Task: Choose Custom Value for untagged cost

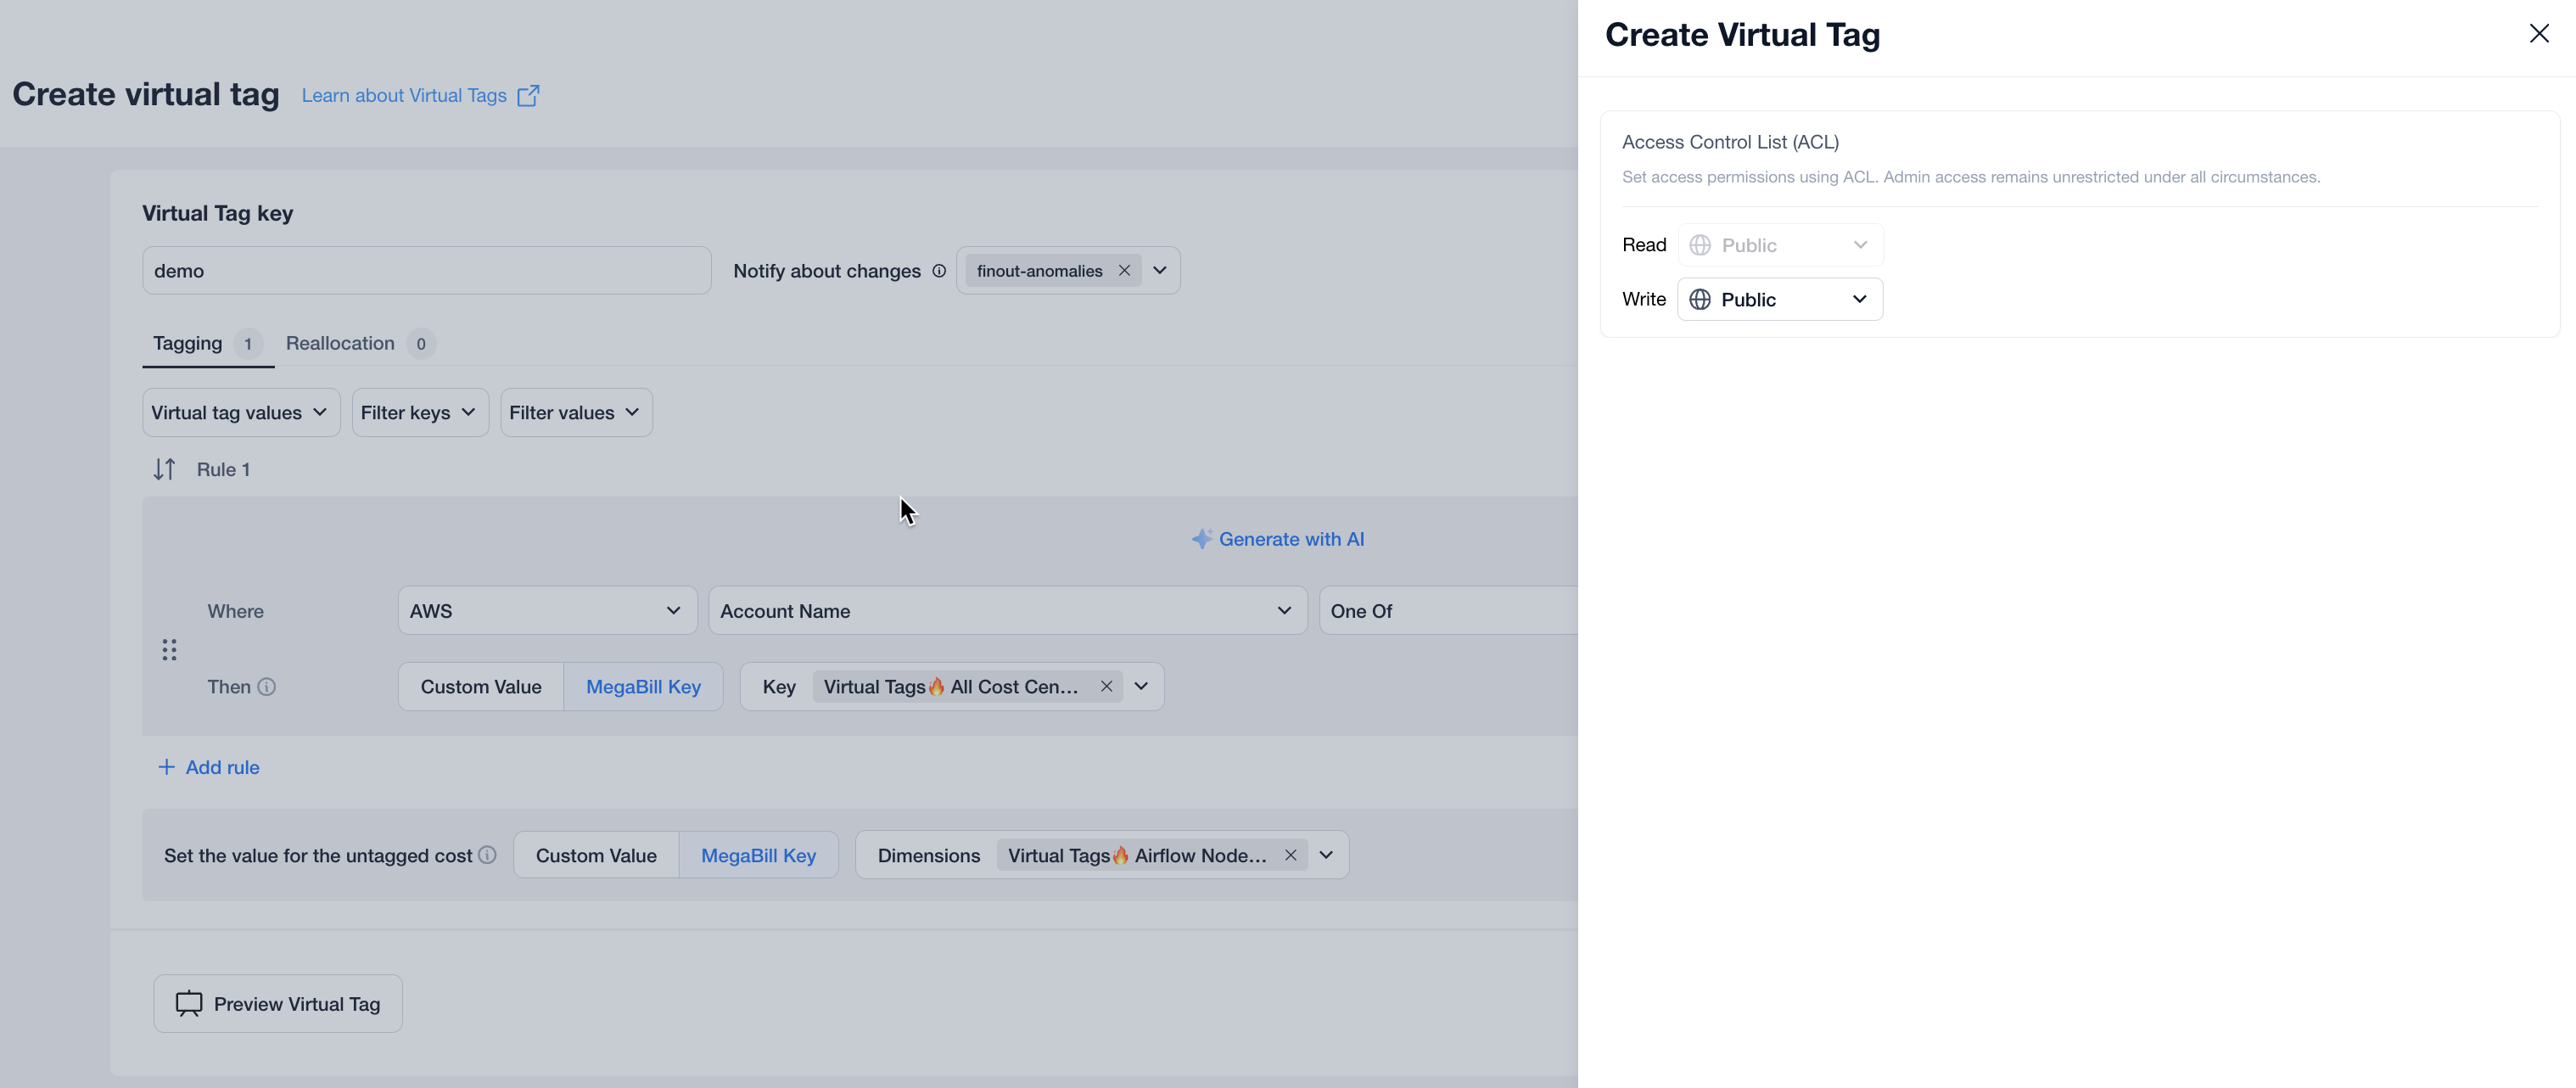Action: coord(596,855)
